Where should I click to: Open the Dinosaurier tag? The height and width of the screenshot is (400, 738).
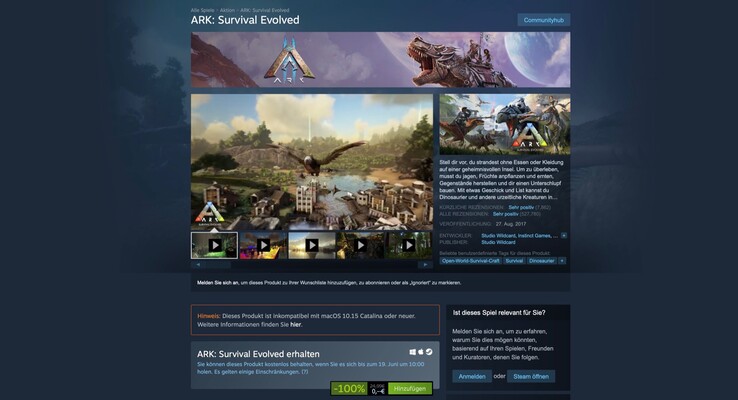[541, 261]
